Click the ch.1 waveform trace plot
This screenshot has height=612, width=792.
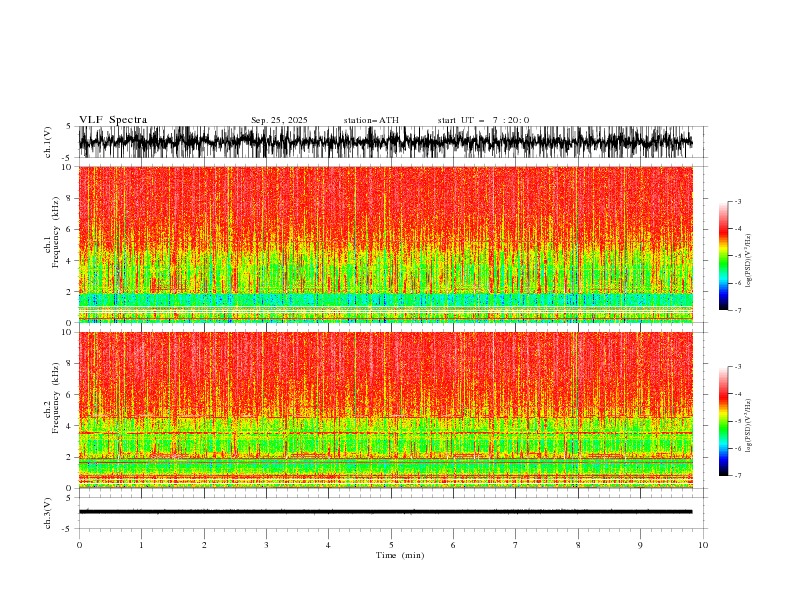(385, 142)
